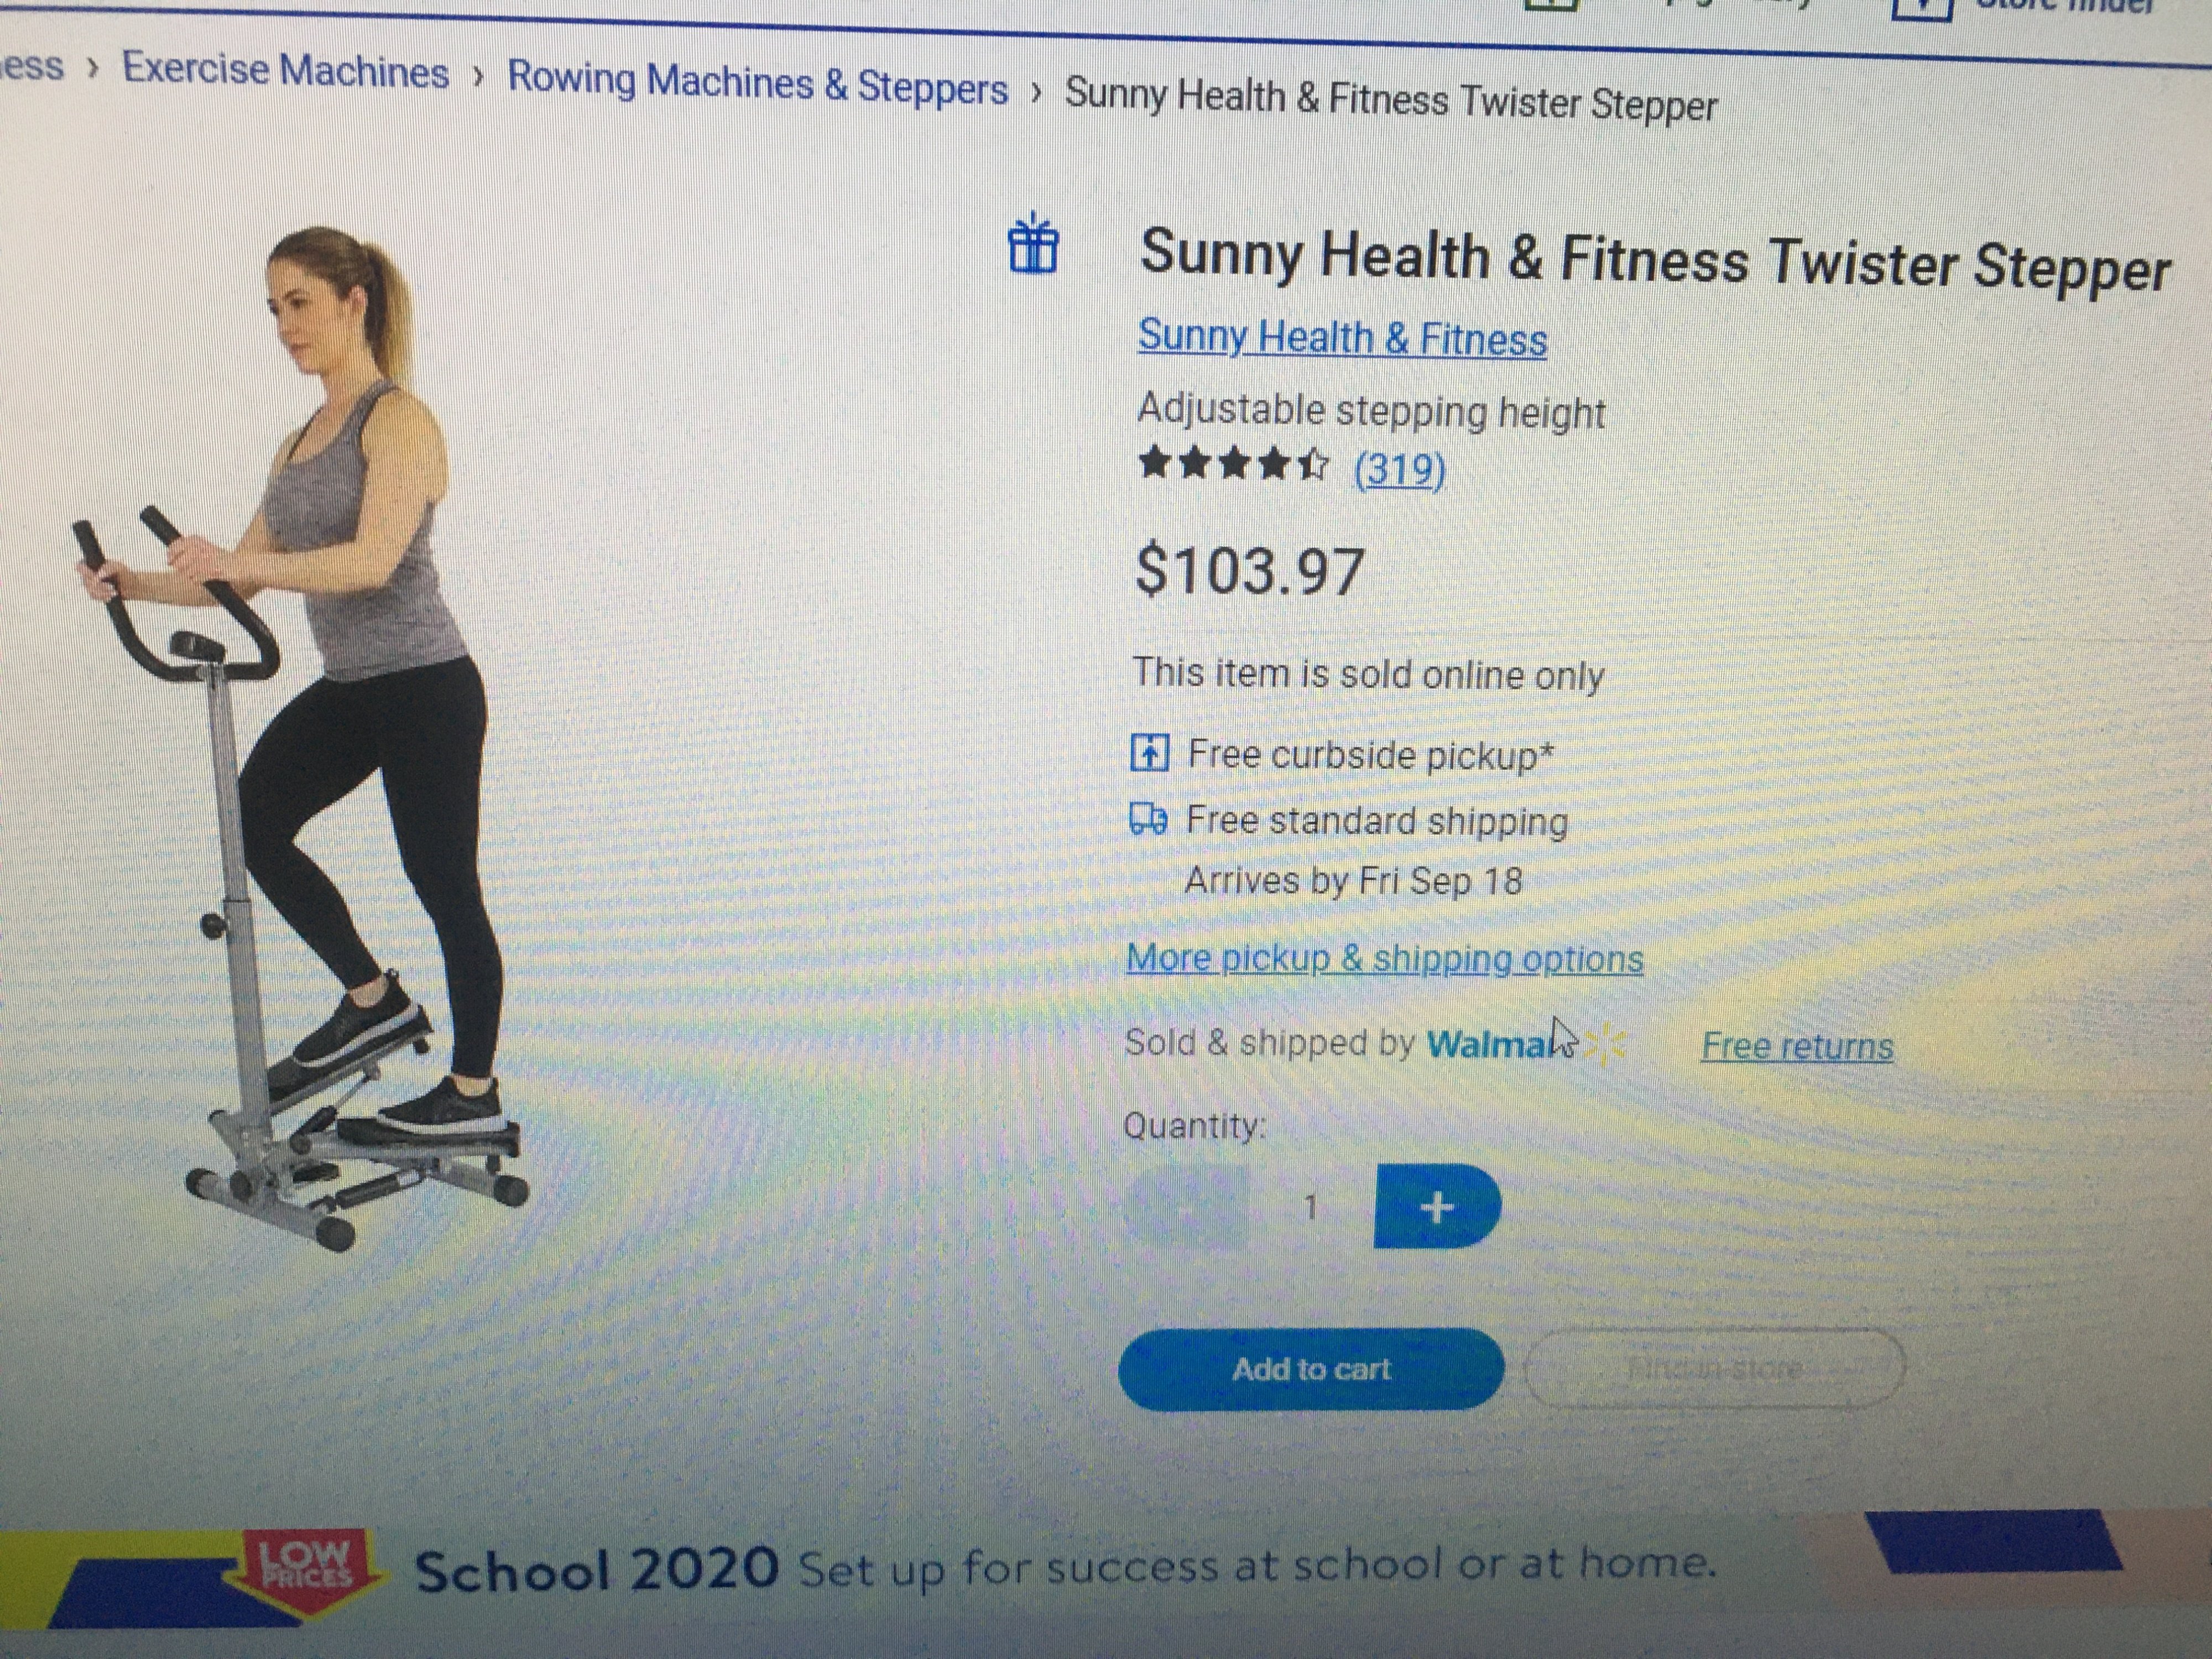Open More pickup & shipping options

[x=1384, y=959]
